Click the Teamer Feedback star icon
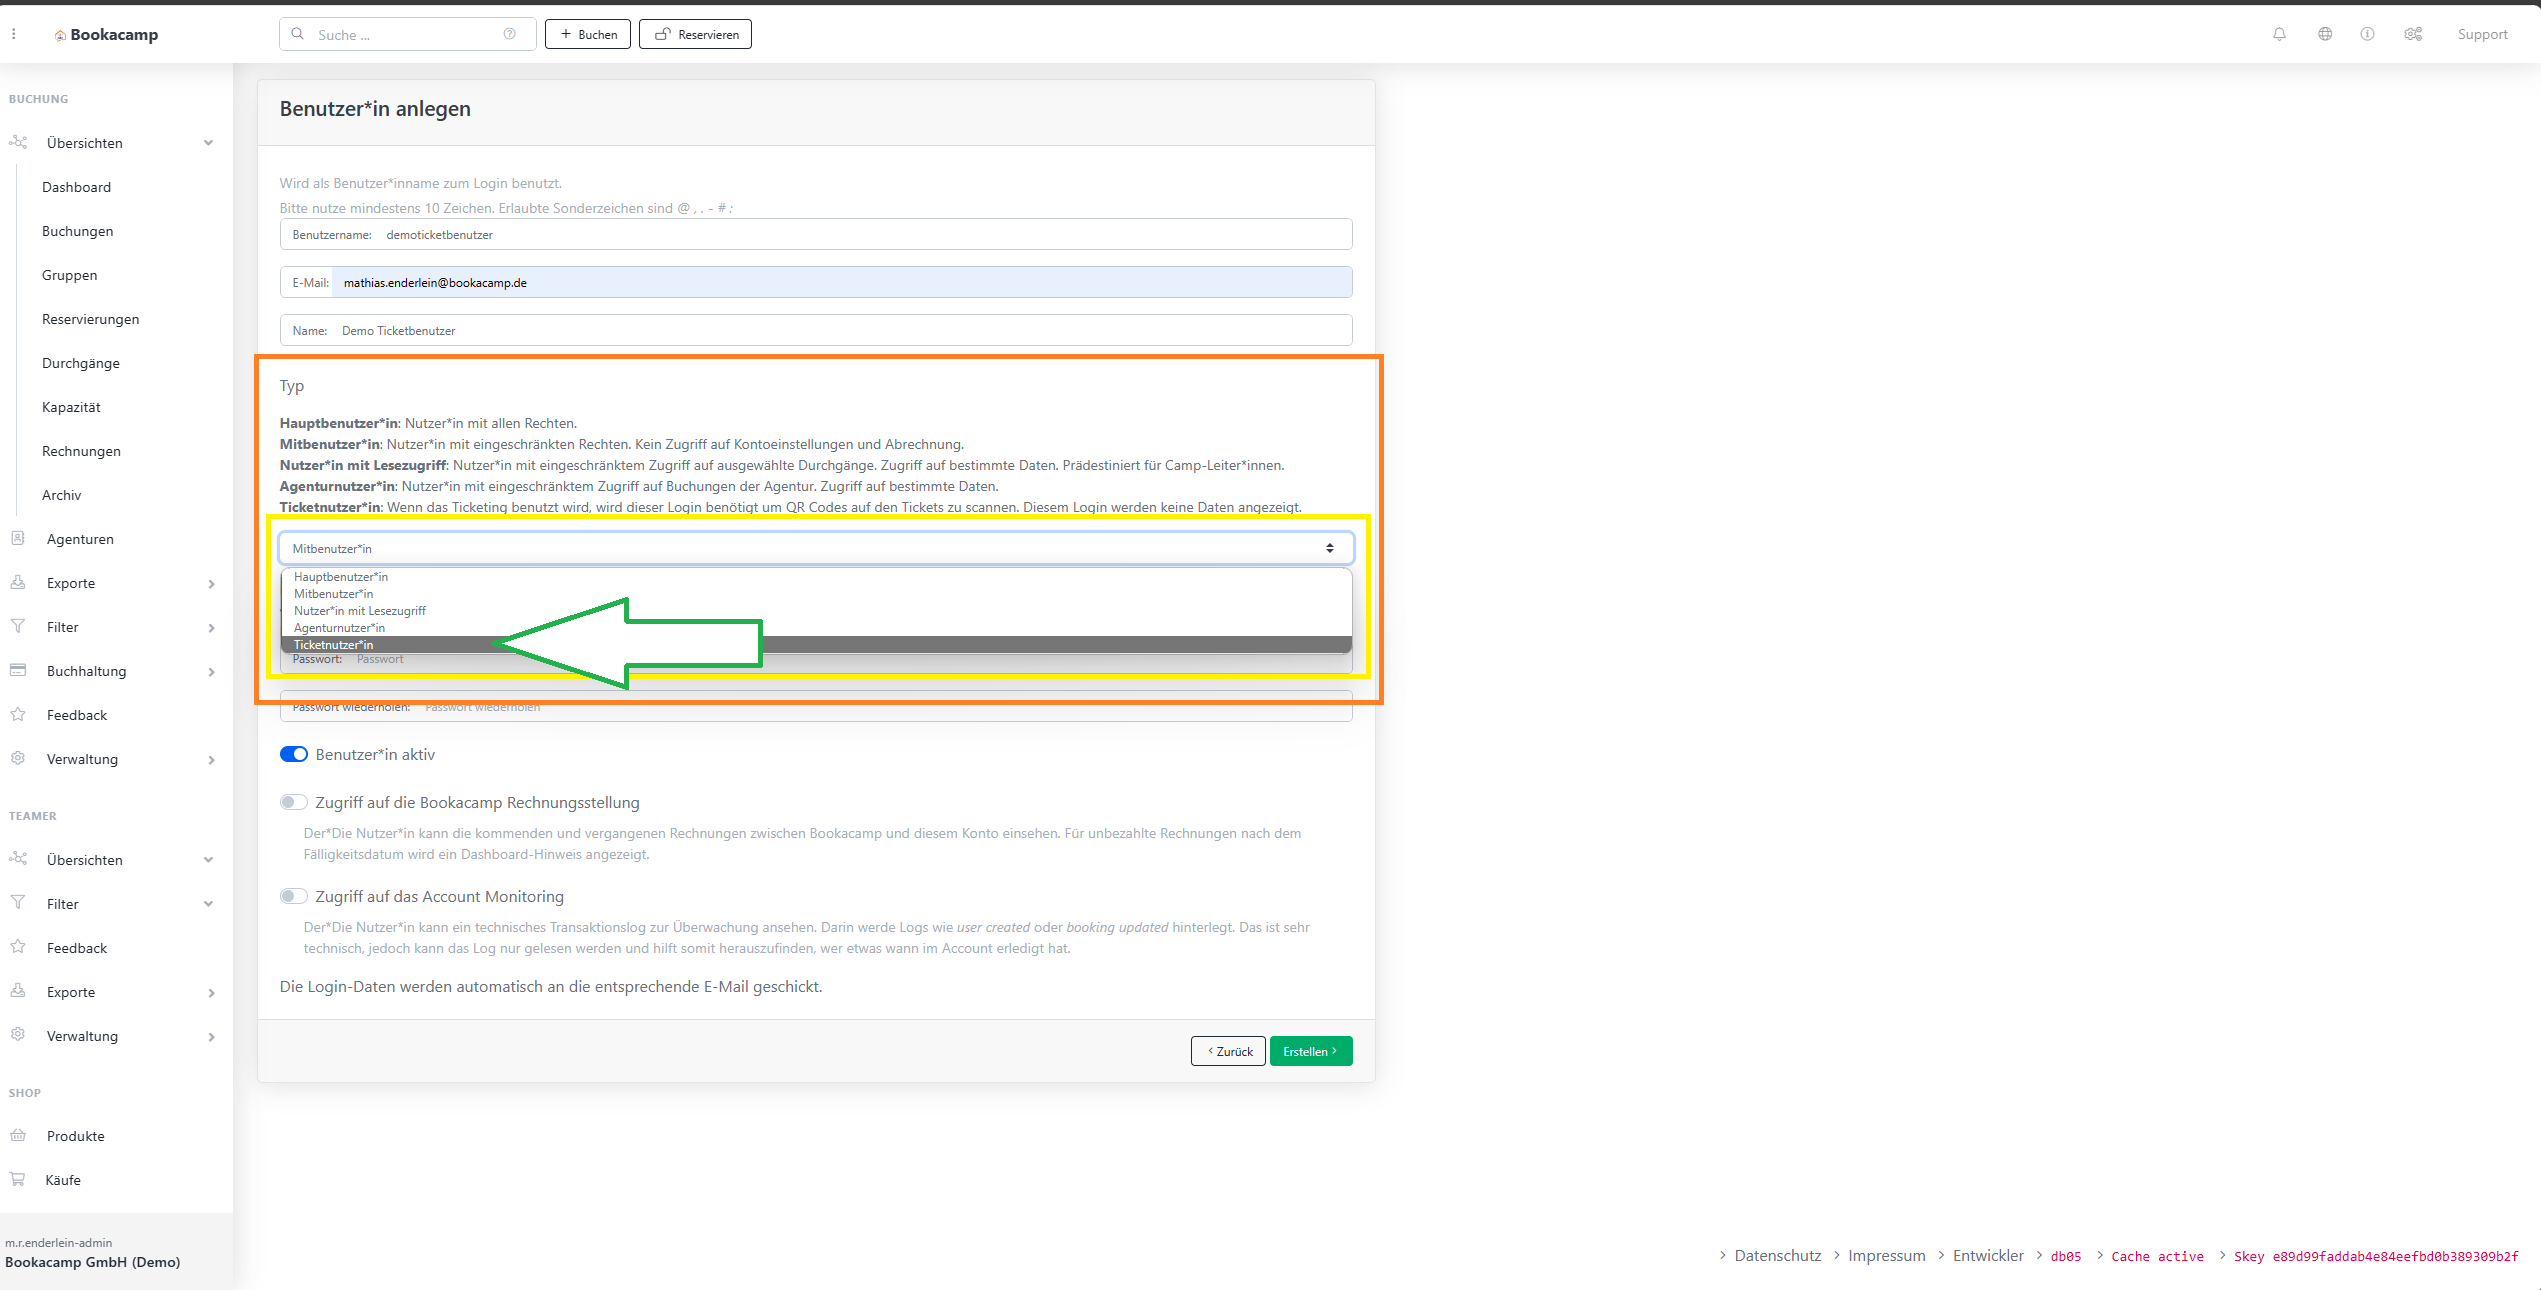This screenshot has width=2541, height=1290. (x=18, y=947)
